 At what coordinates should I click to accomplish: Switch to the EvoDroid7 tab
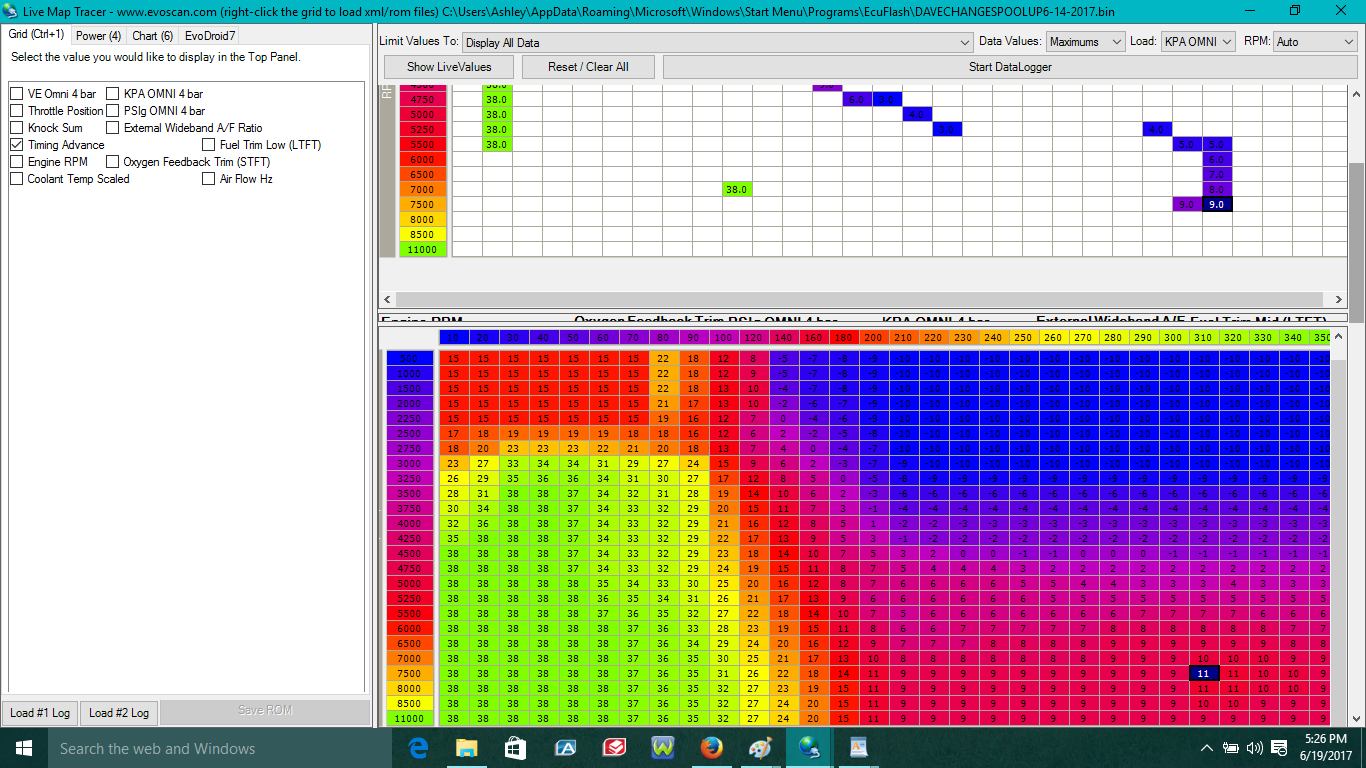210,35
